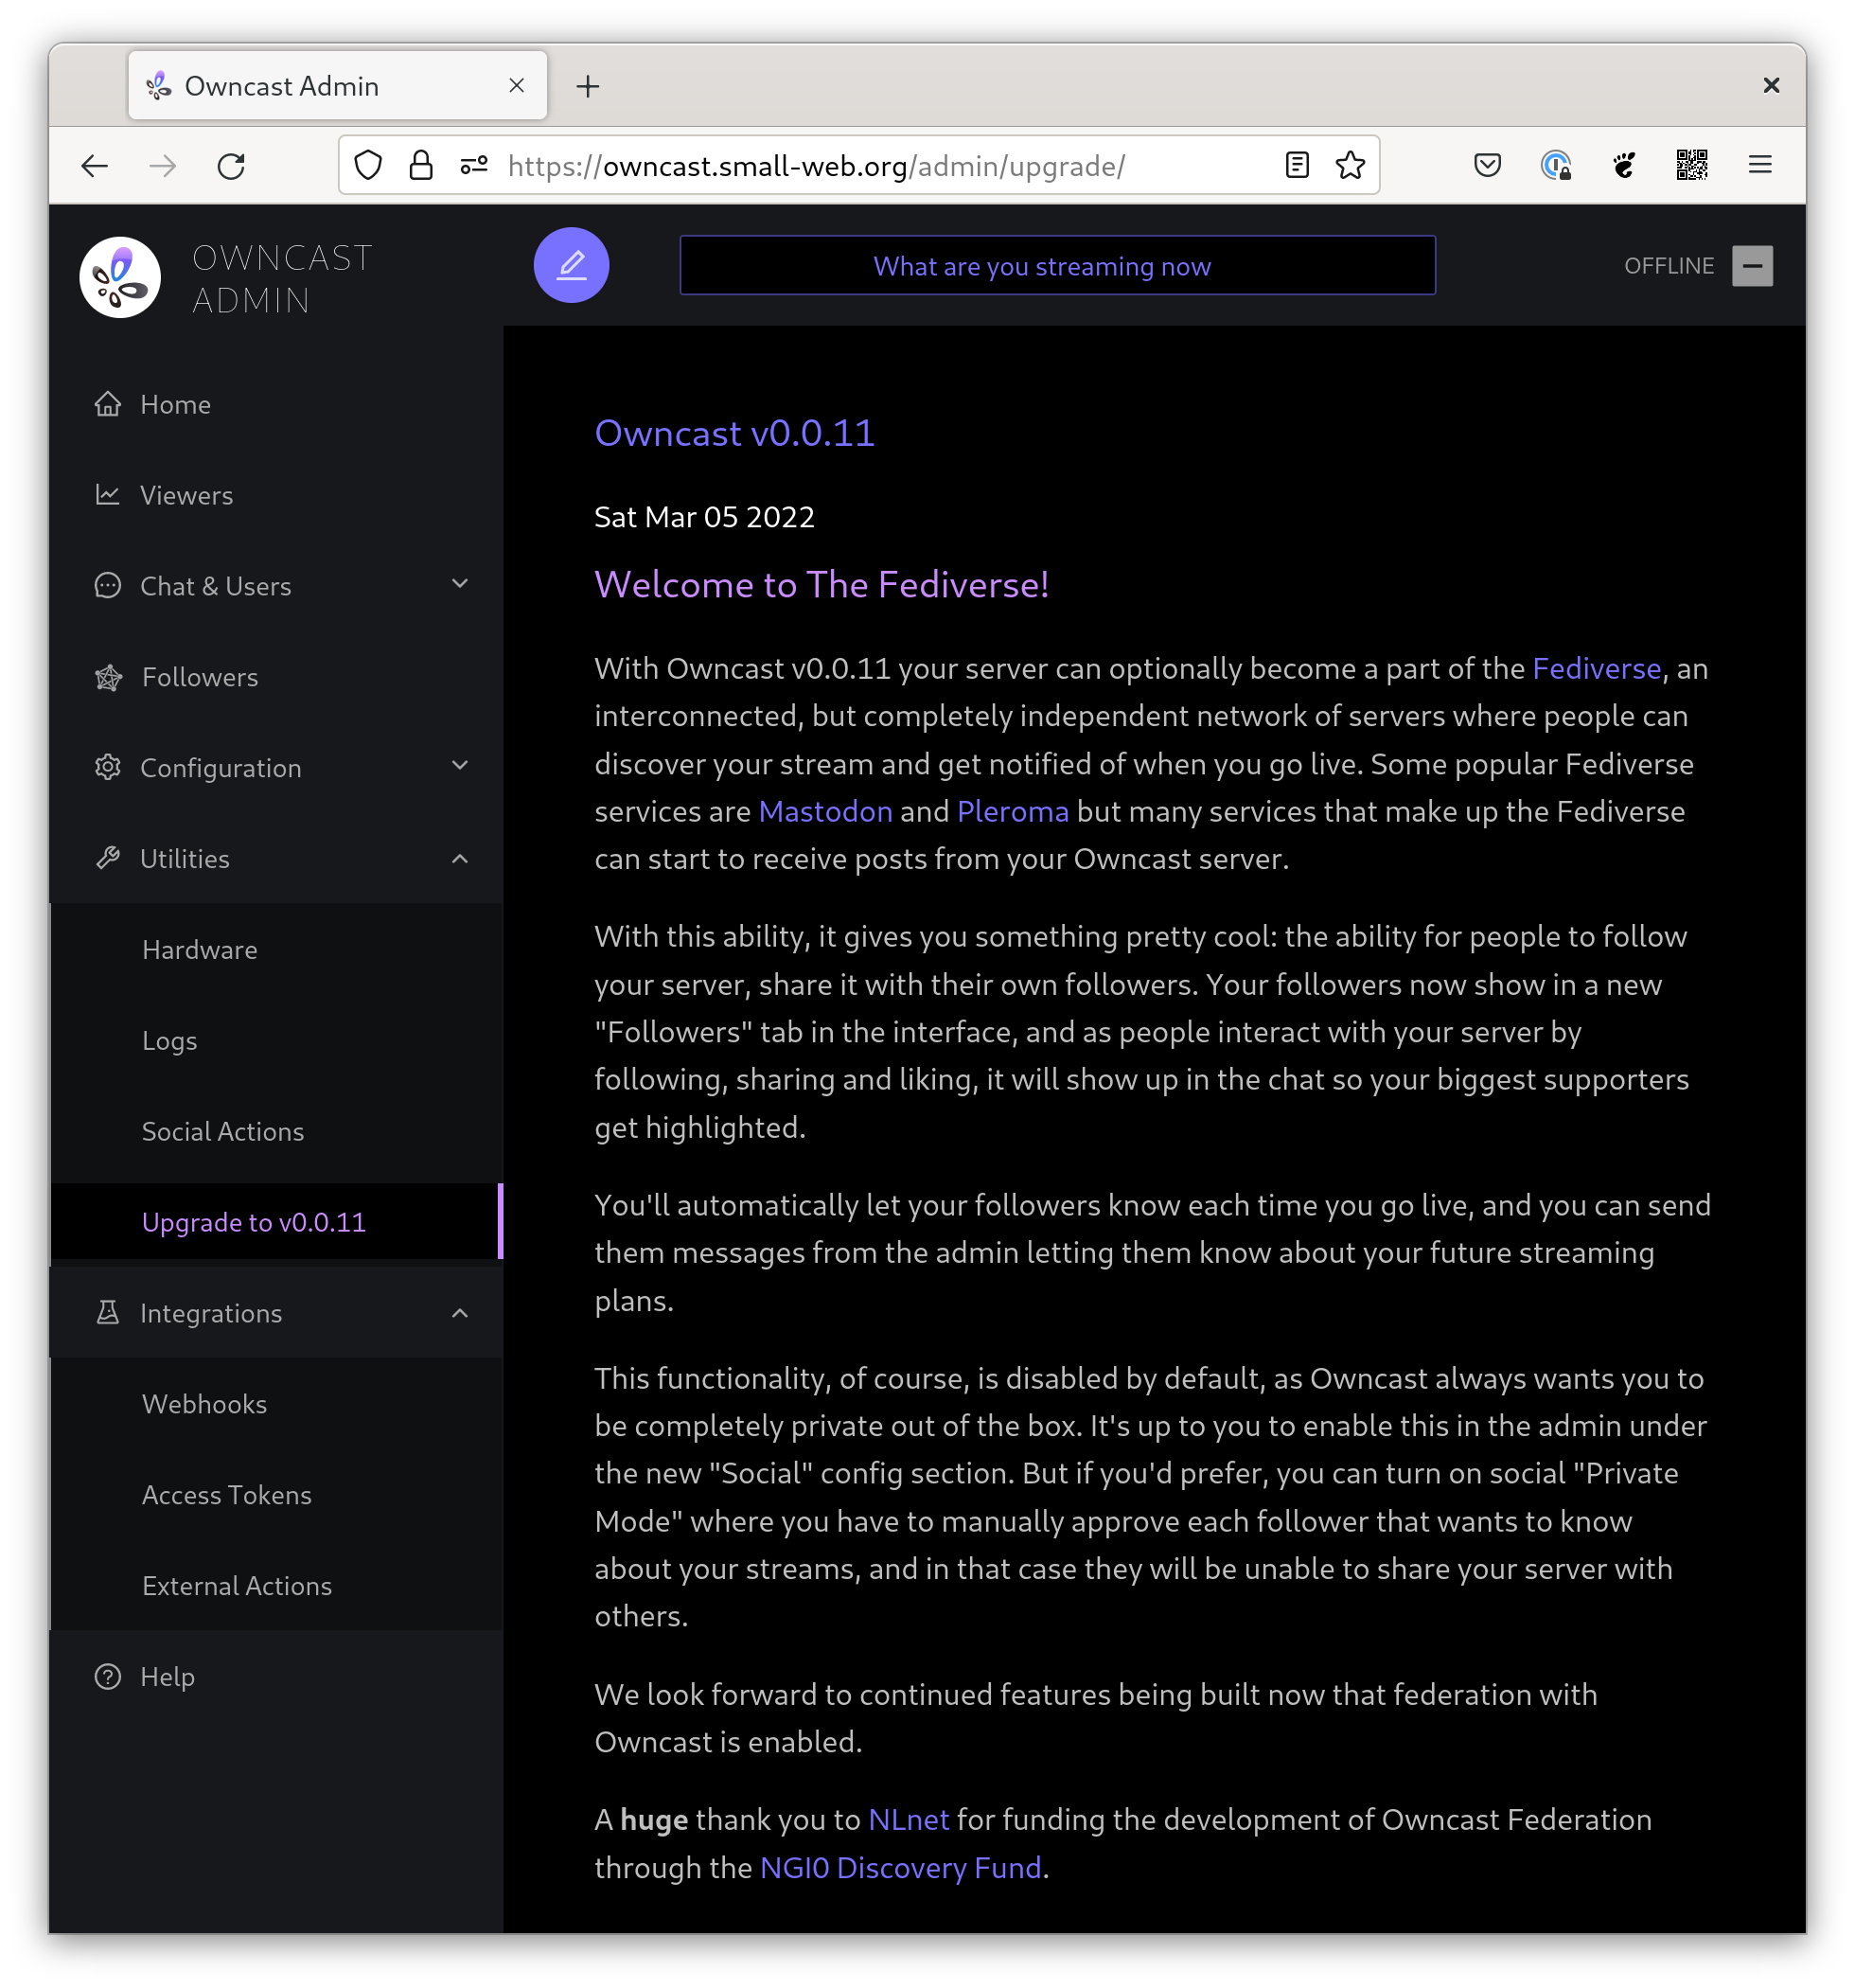Screen dimensions: 1855x1988
Task: Bookmark this page with star icon
Action: coord(1350,165)
